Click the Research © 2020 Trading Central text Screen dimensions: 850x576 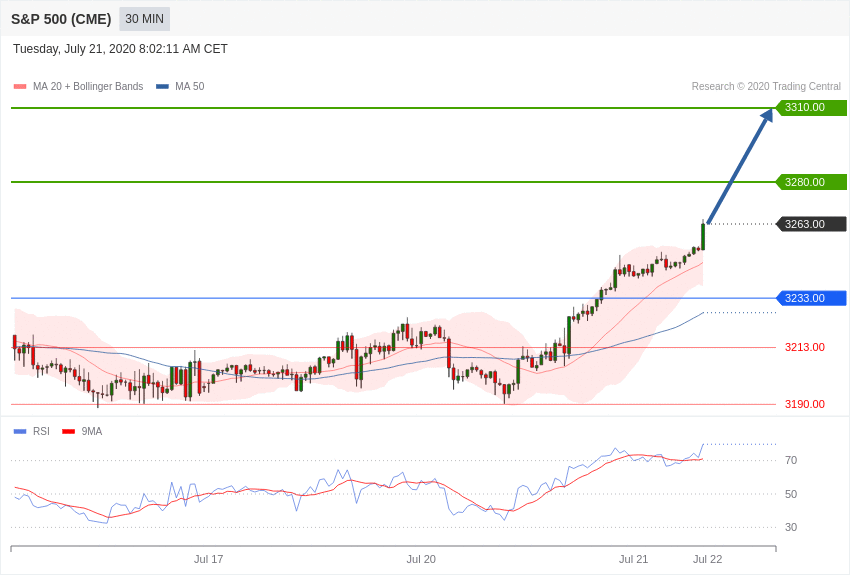click(766, 87)
